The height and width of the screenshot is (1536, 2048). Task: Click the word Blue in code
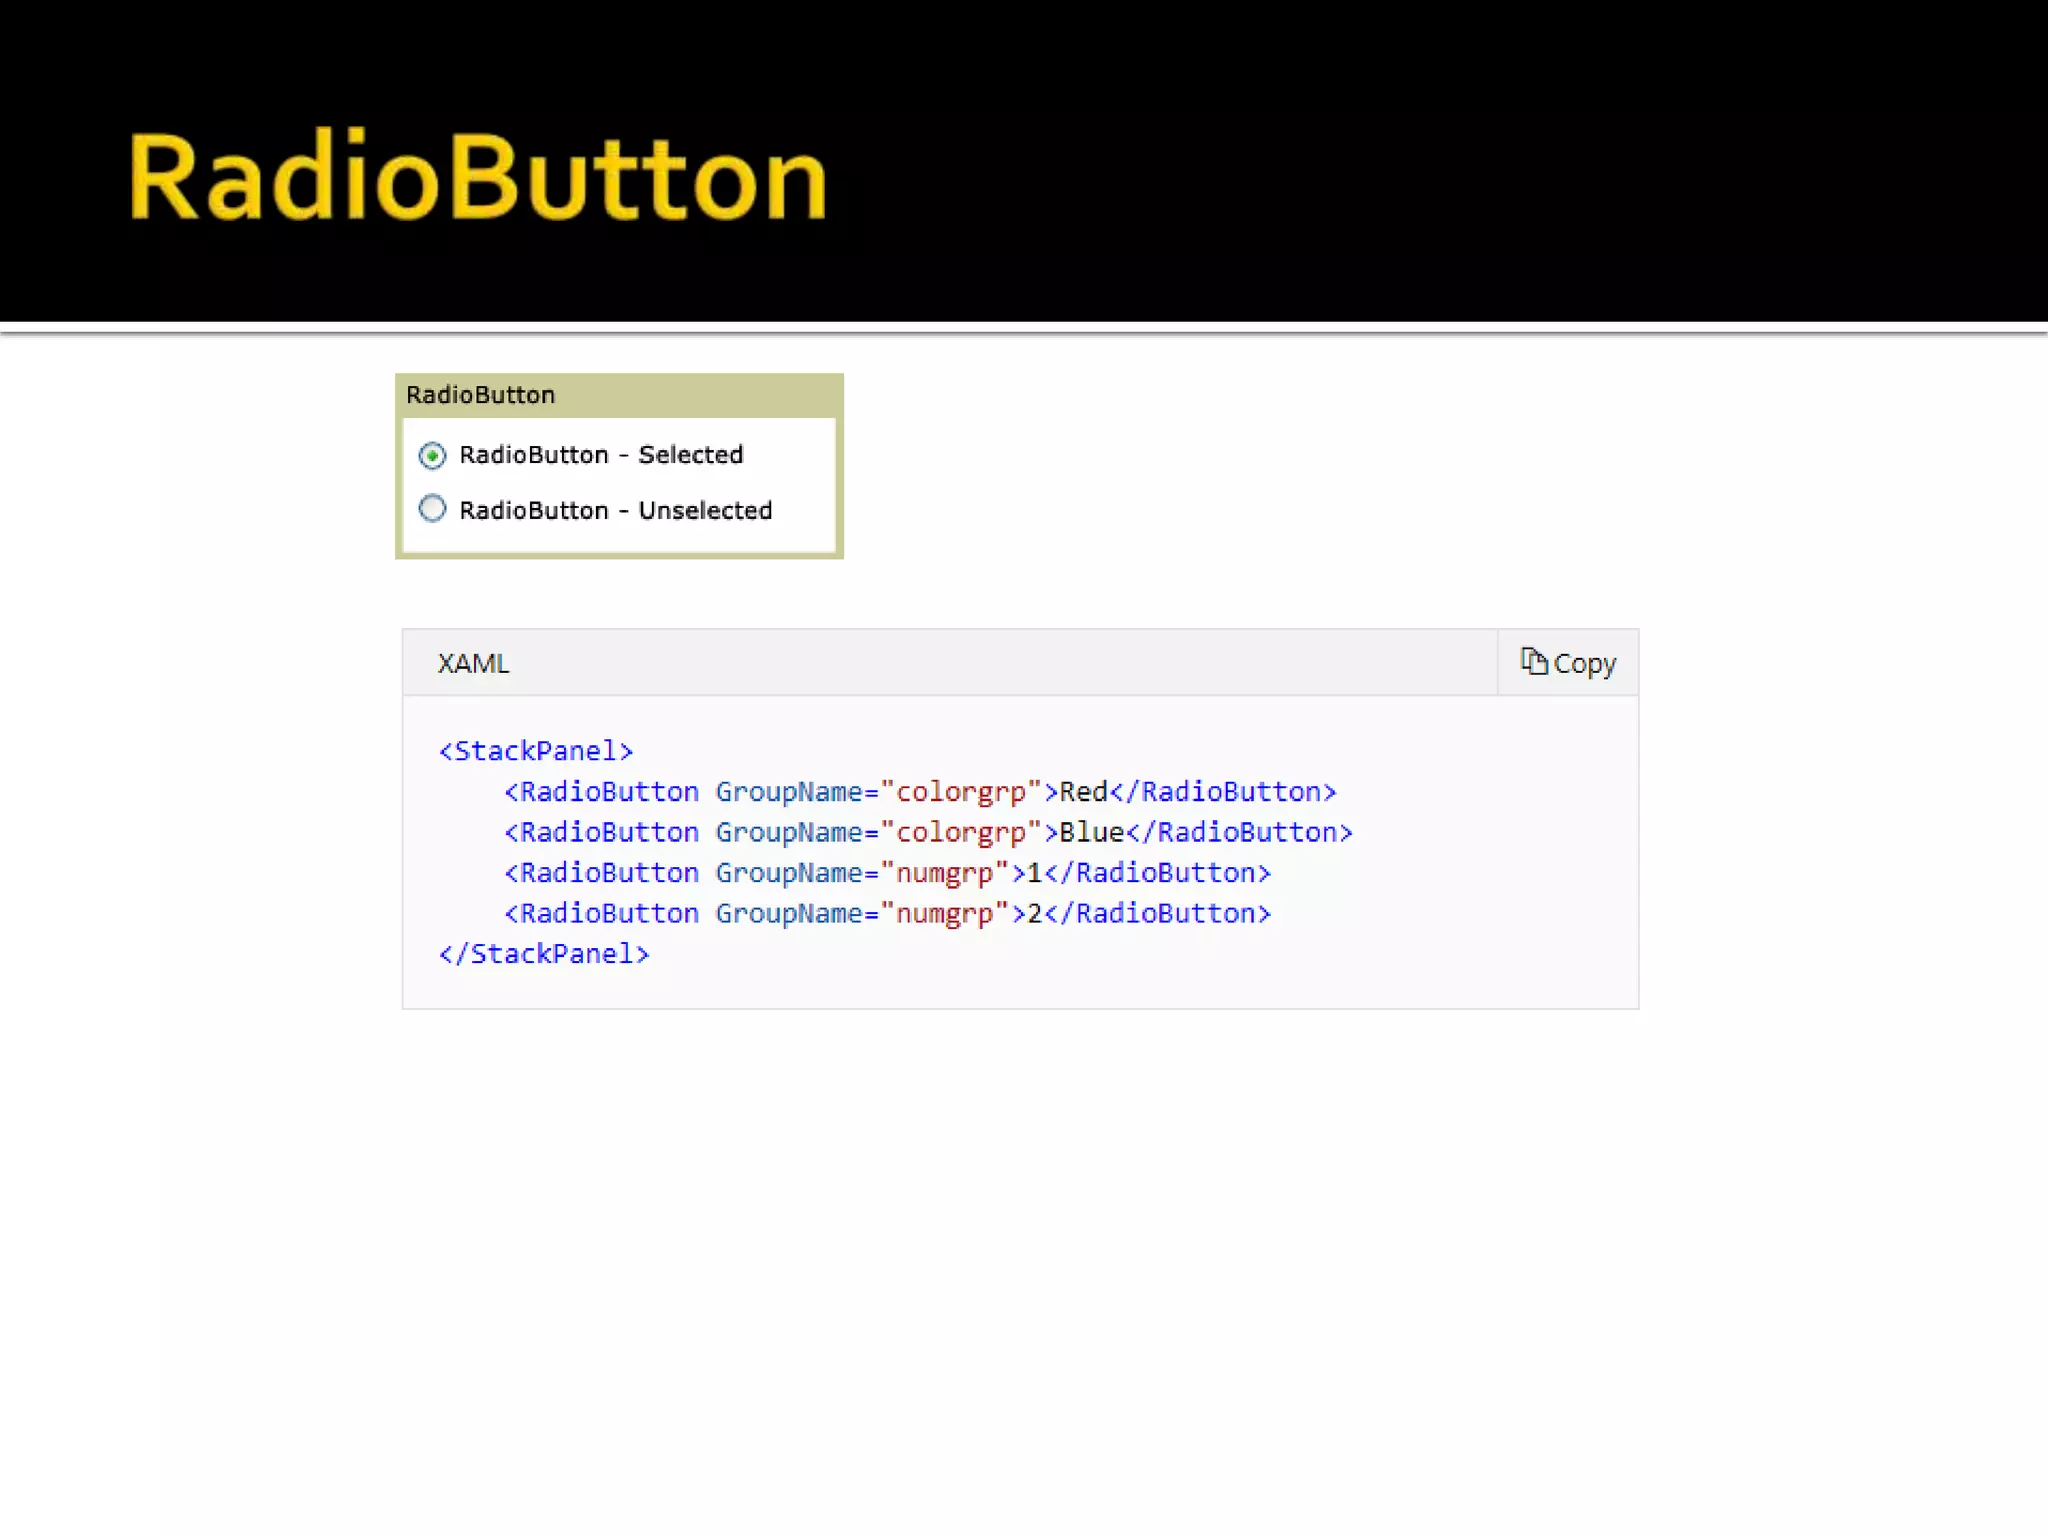1092,832
